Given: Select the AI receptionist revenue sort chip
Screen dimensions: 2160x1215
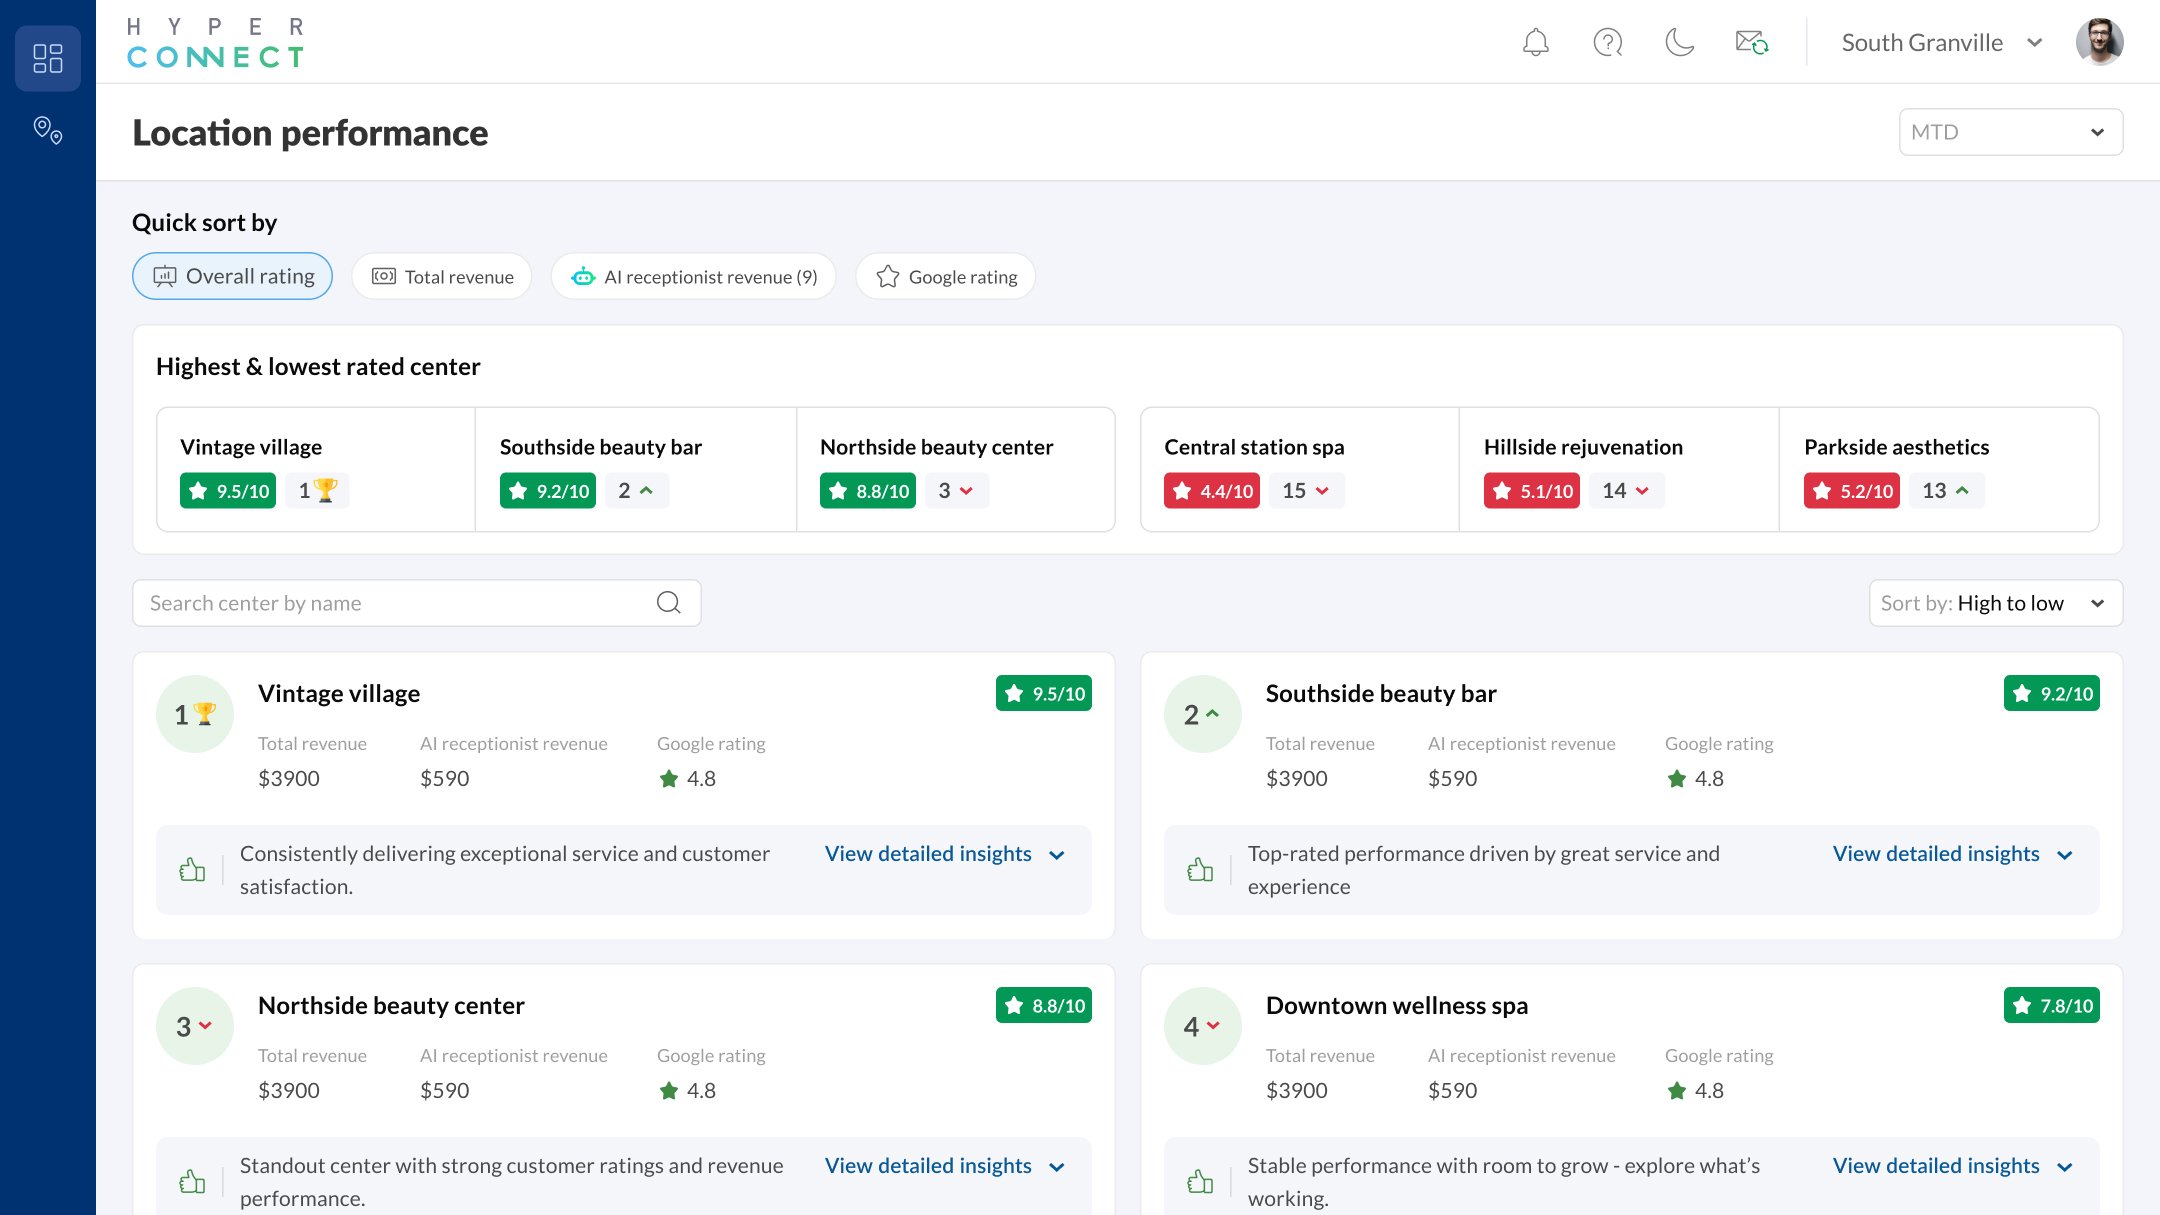Looking at the screenshot, I should 693,276.
